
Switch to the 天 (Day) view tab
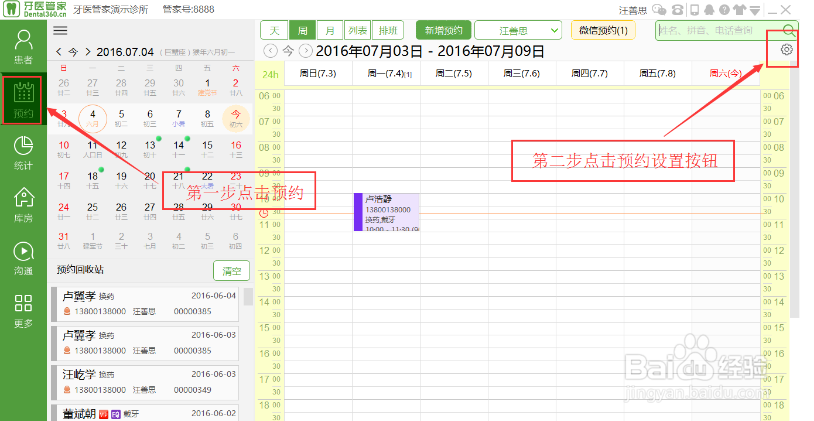pyautogui.click(x=274, y=31)
